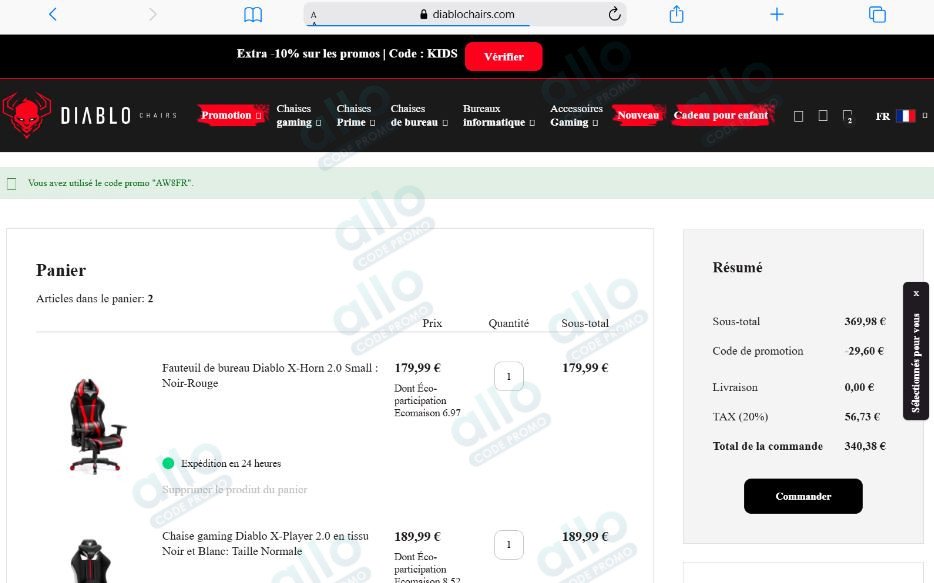Image resolution: width=934 pixels, height=583 pixels.
Task: Click the 'Articles dans le panier: 2' text
Action: (95, 298)
